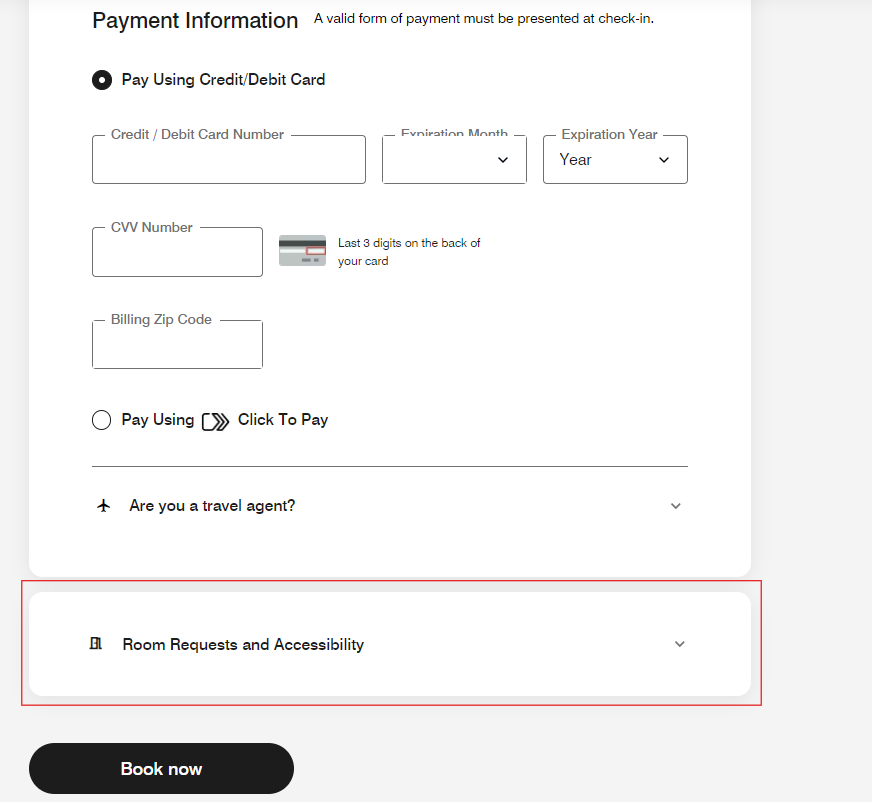Open the Expiration Year dropdown
Viewport: 872px width, 802px height.
tap(615, 160)
